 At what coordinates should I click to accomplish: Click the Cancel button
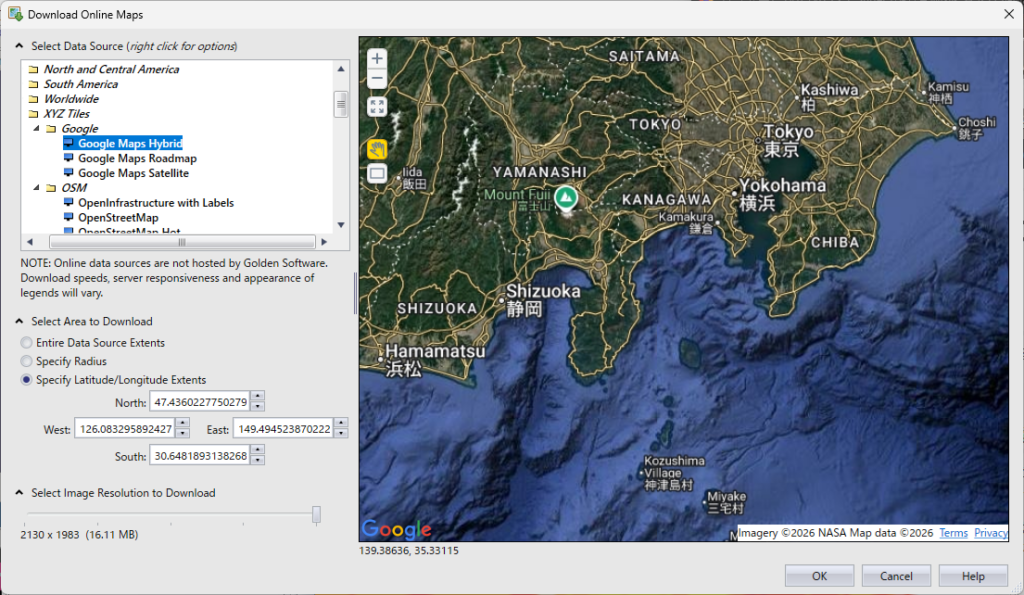pos(896,576)
